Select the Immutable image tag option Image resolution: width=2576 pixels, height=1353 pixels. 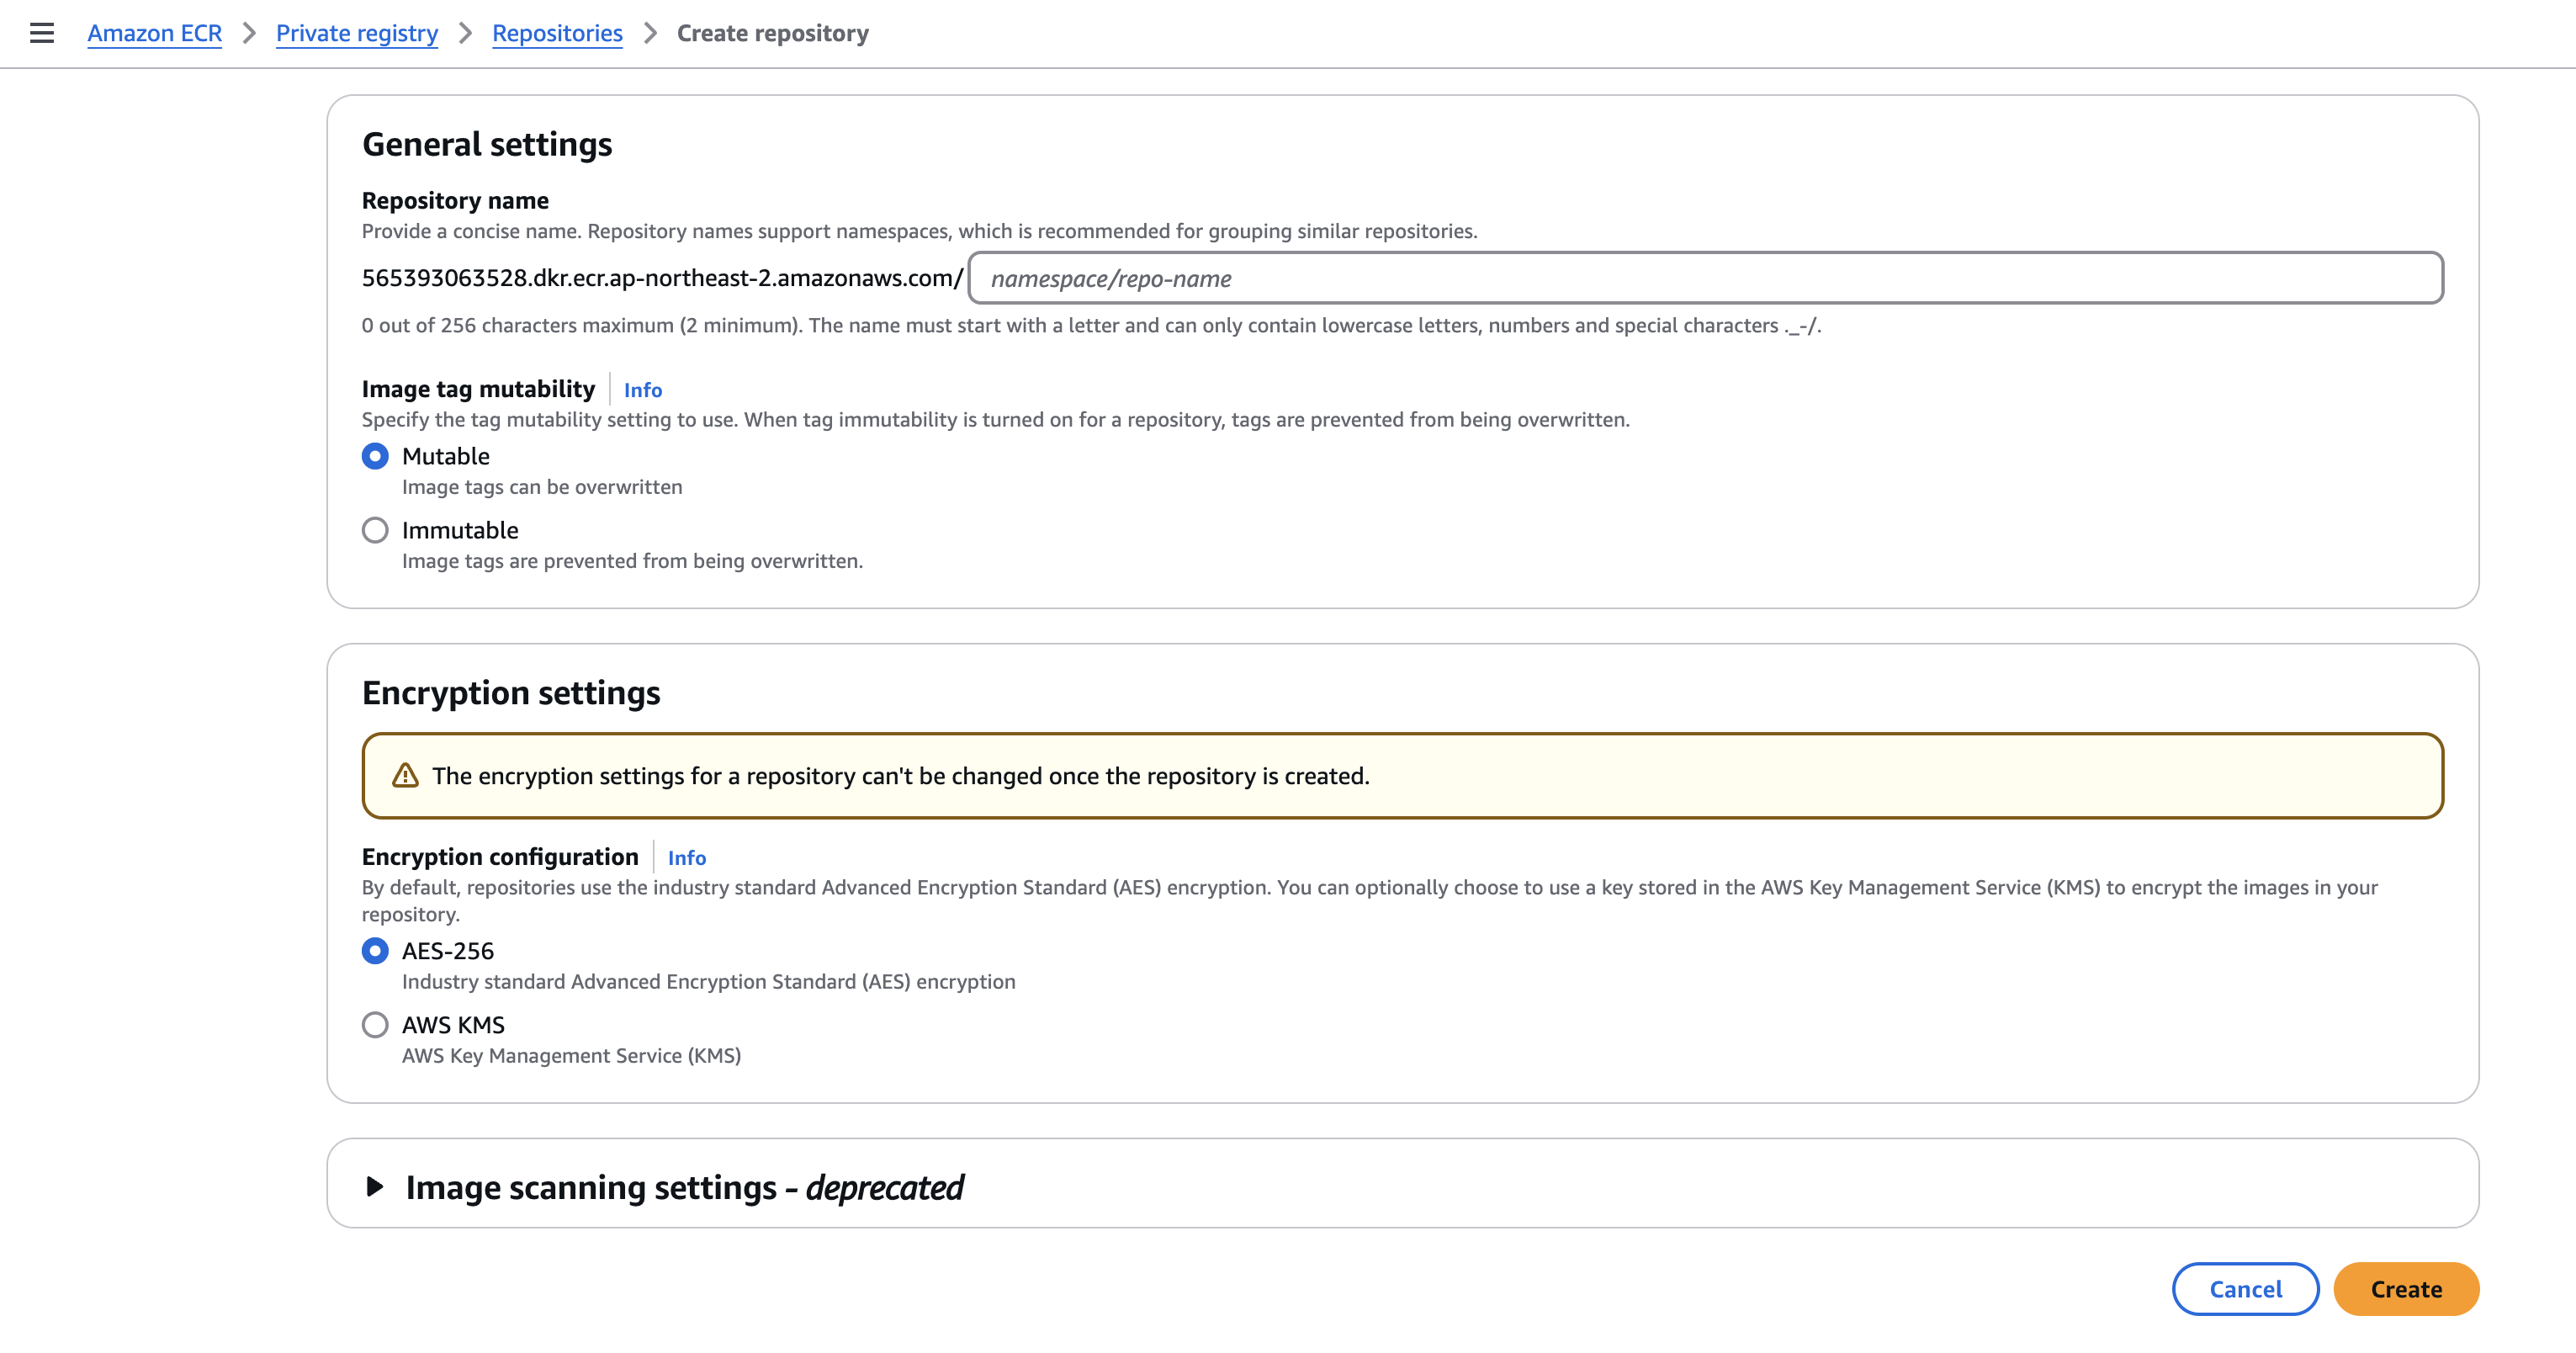375,530
